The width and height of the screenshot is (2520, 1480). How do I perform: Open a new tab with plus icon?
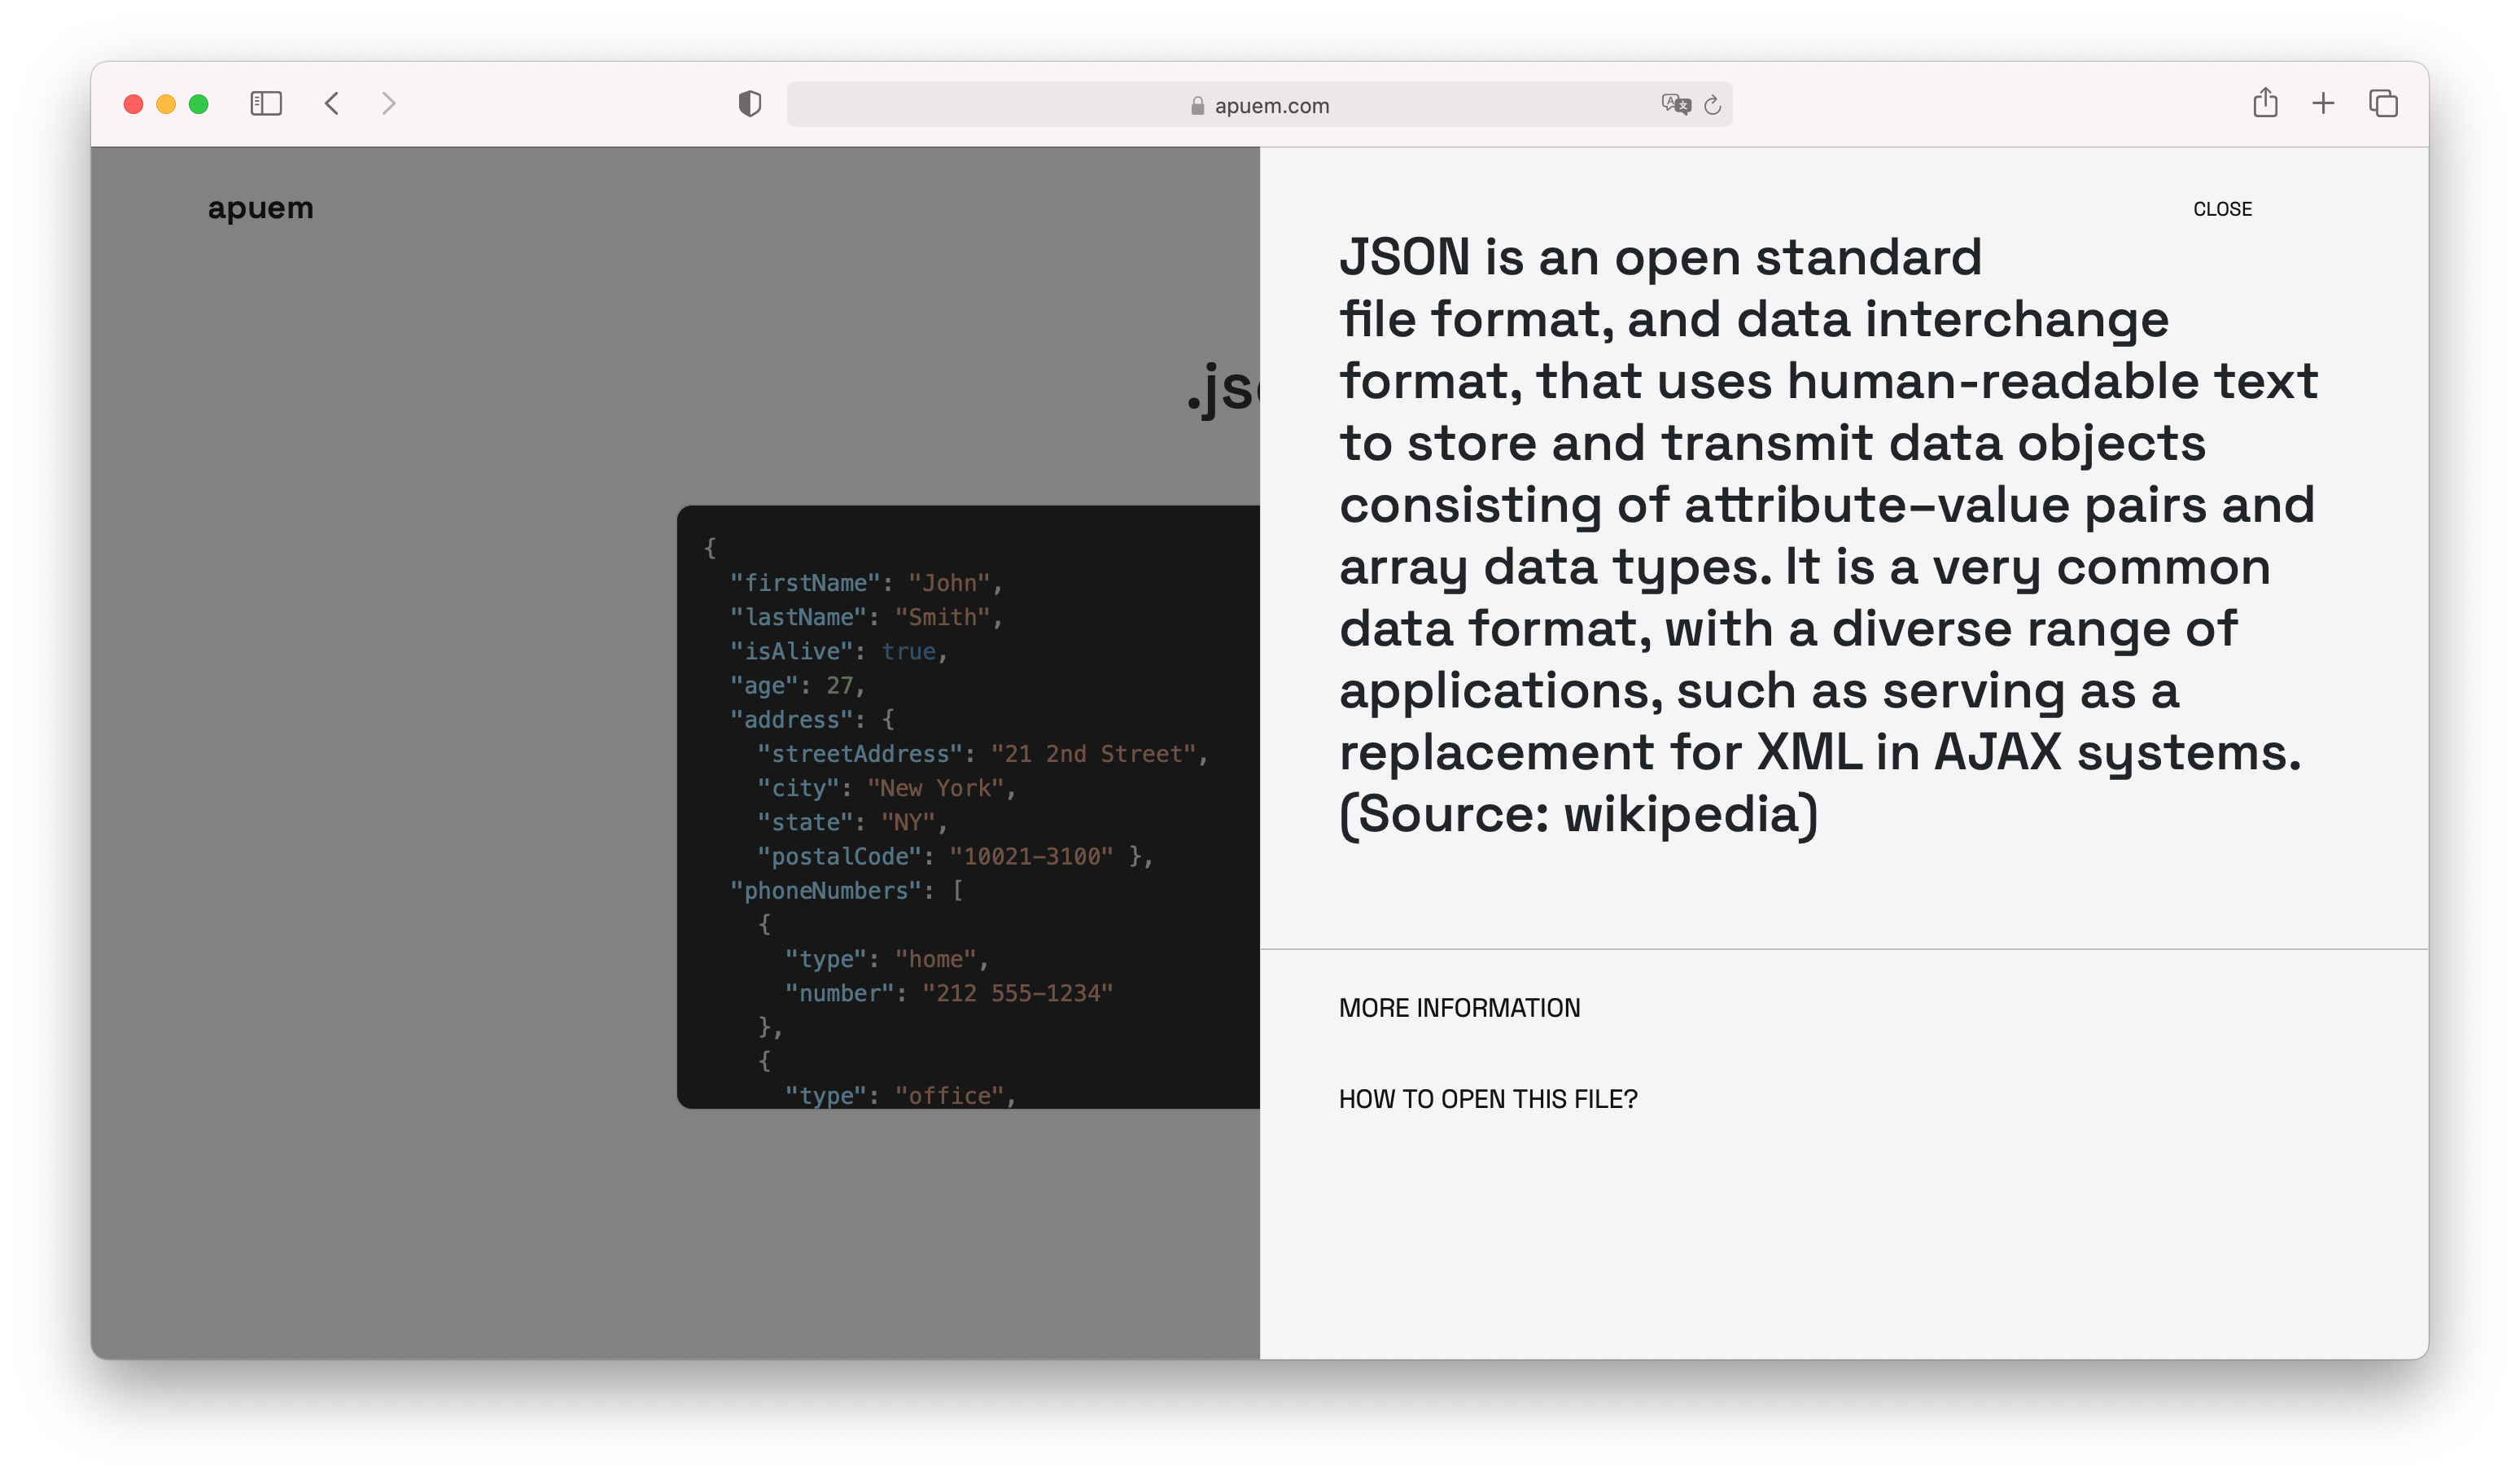point(2323,103)
